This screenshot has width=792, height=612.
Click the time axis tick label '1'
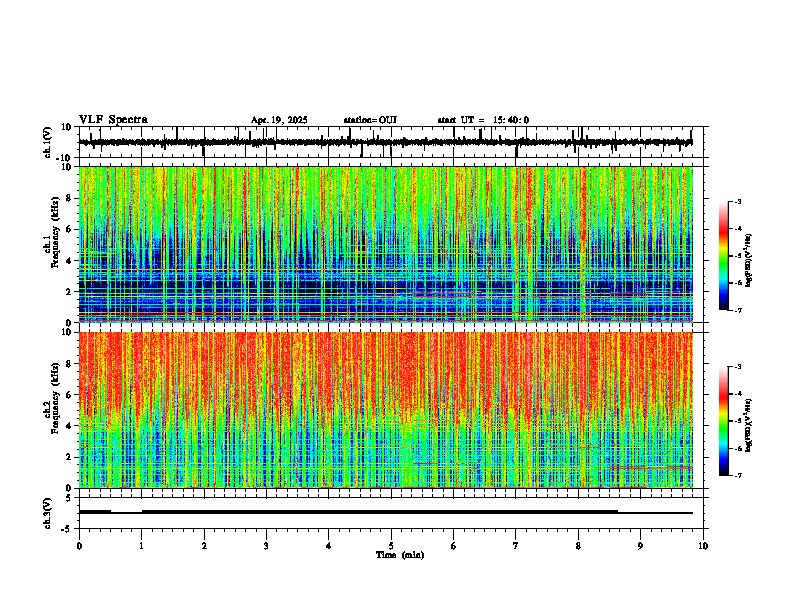click(x=142, y=546)
